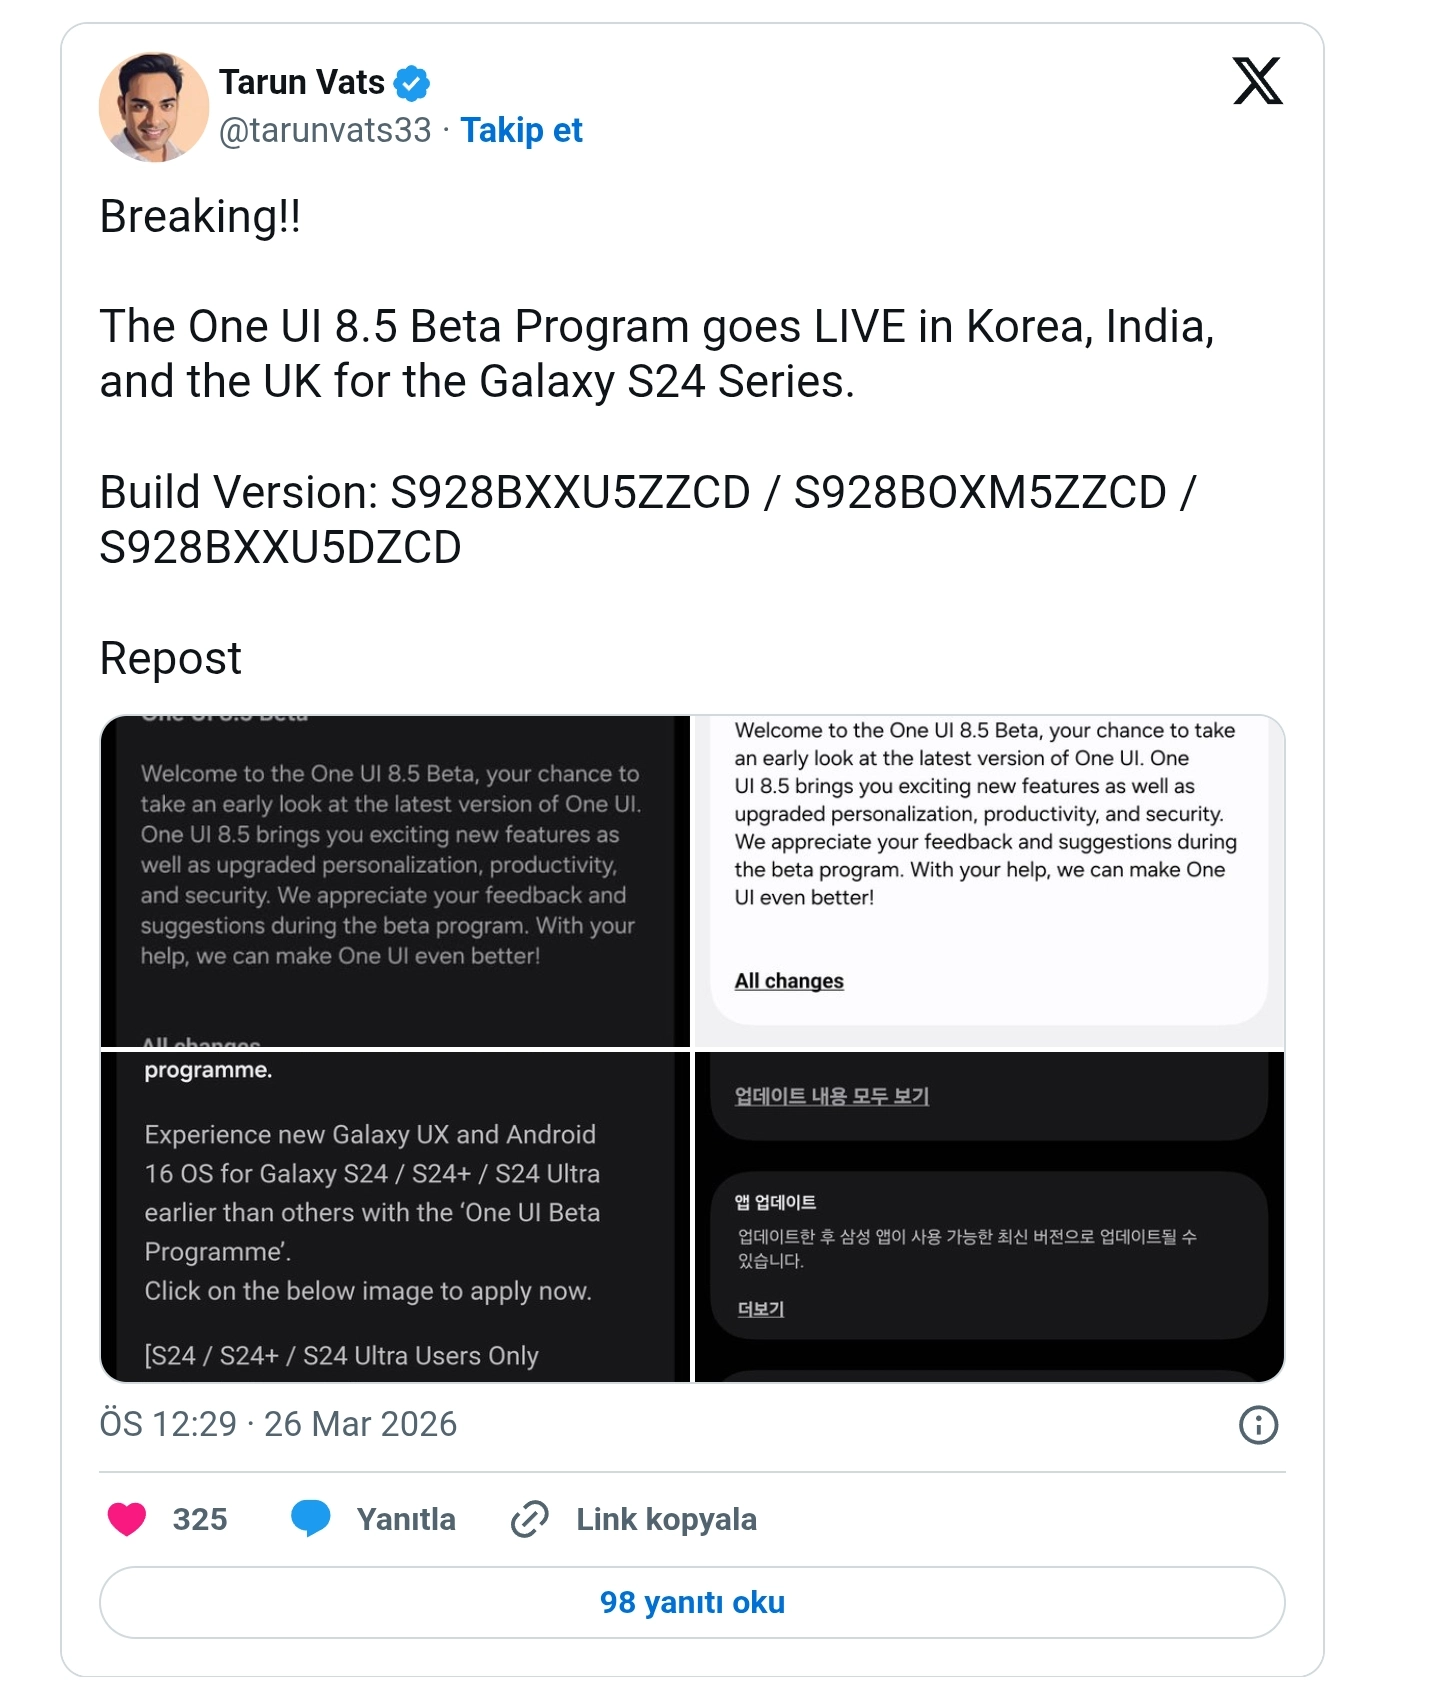1440x1693 pixels.
Task: Click the @tarunvats33 username handle
Action: pyautogui.click(x=326, y=130)
